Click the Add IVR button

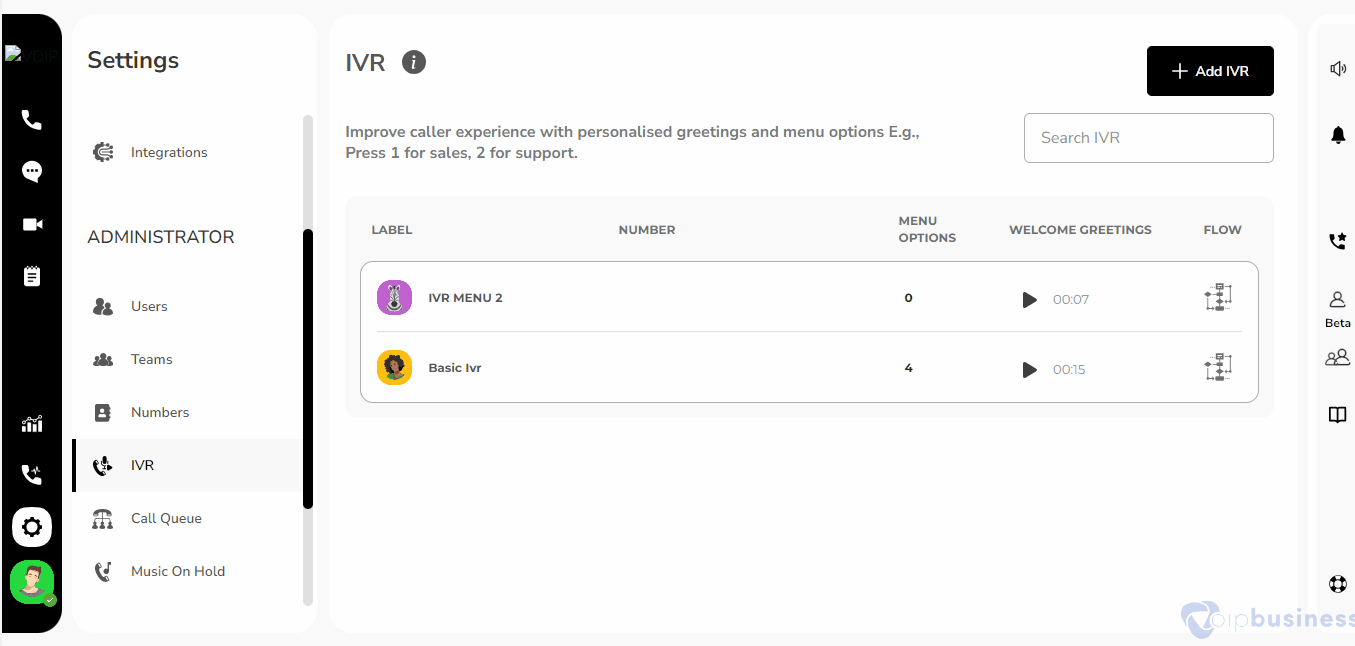(x=1210, y=71)
